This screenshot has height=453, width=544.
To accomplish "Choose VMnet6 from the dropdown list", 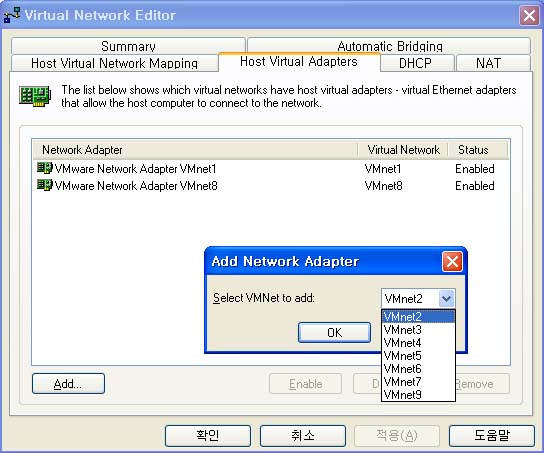I will pos(418,369).
